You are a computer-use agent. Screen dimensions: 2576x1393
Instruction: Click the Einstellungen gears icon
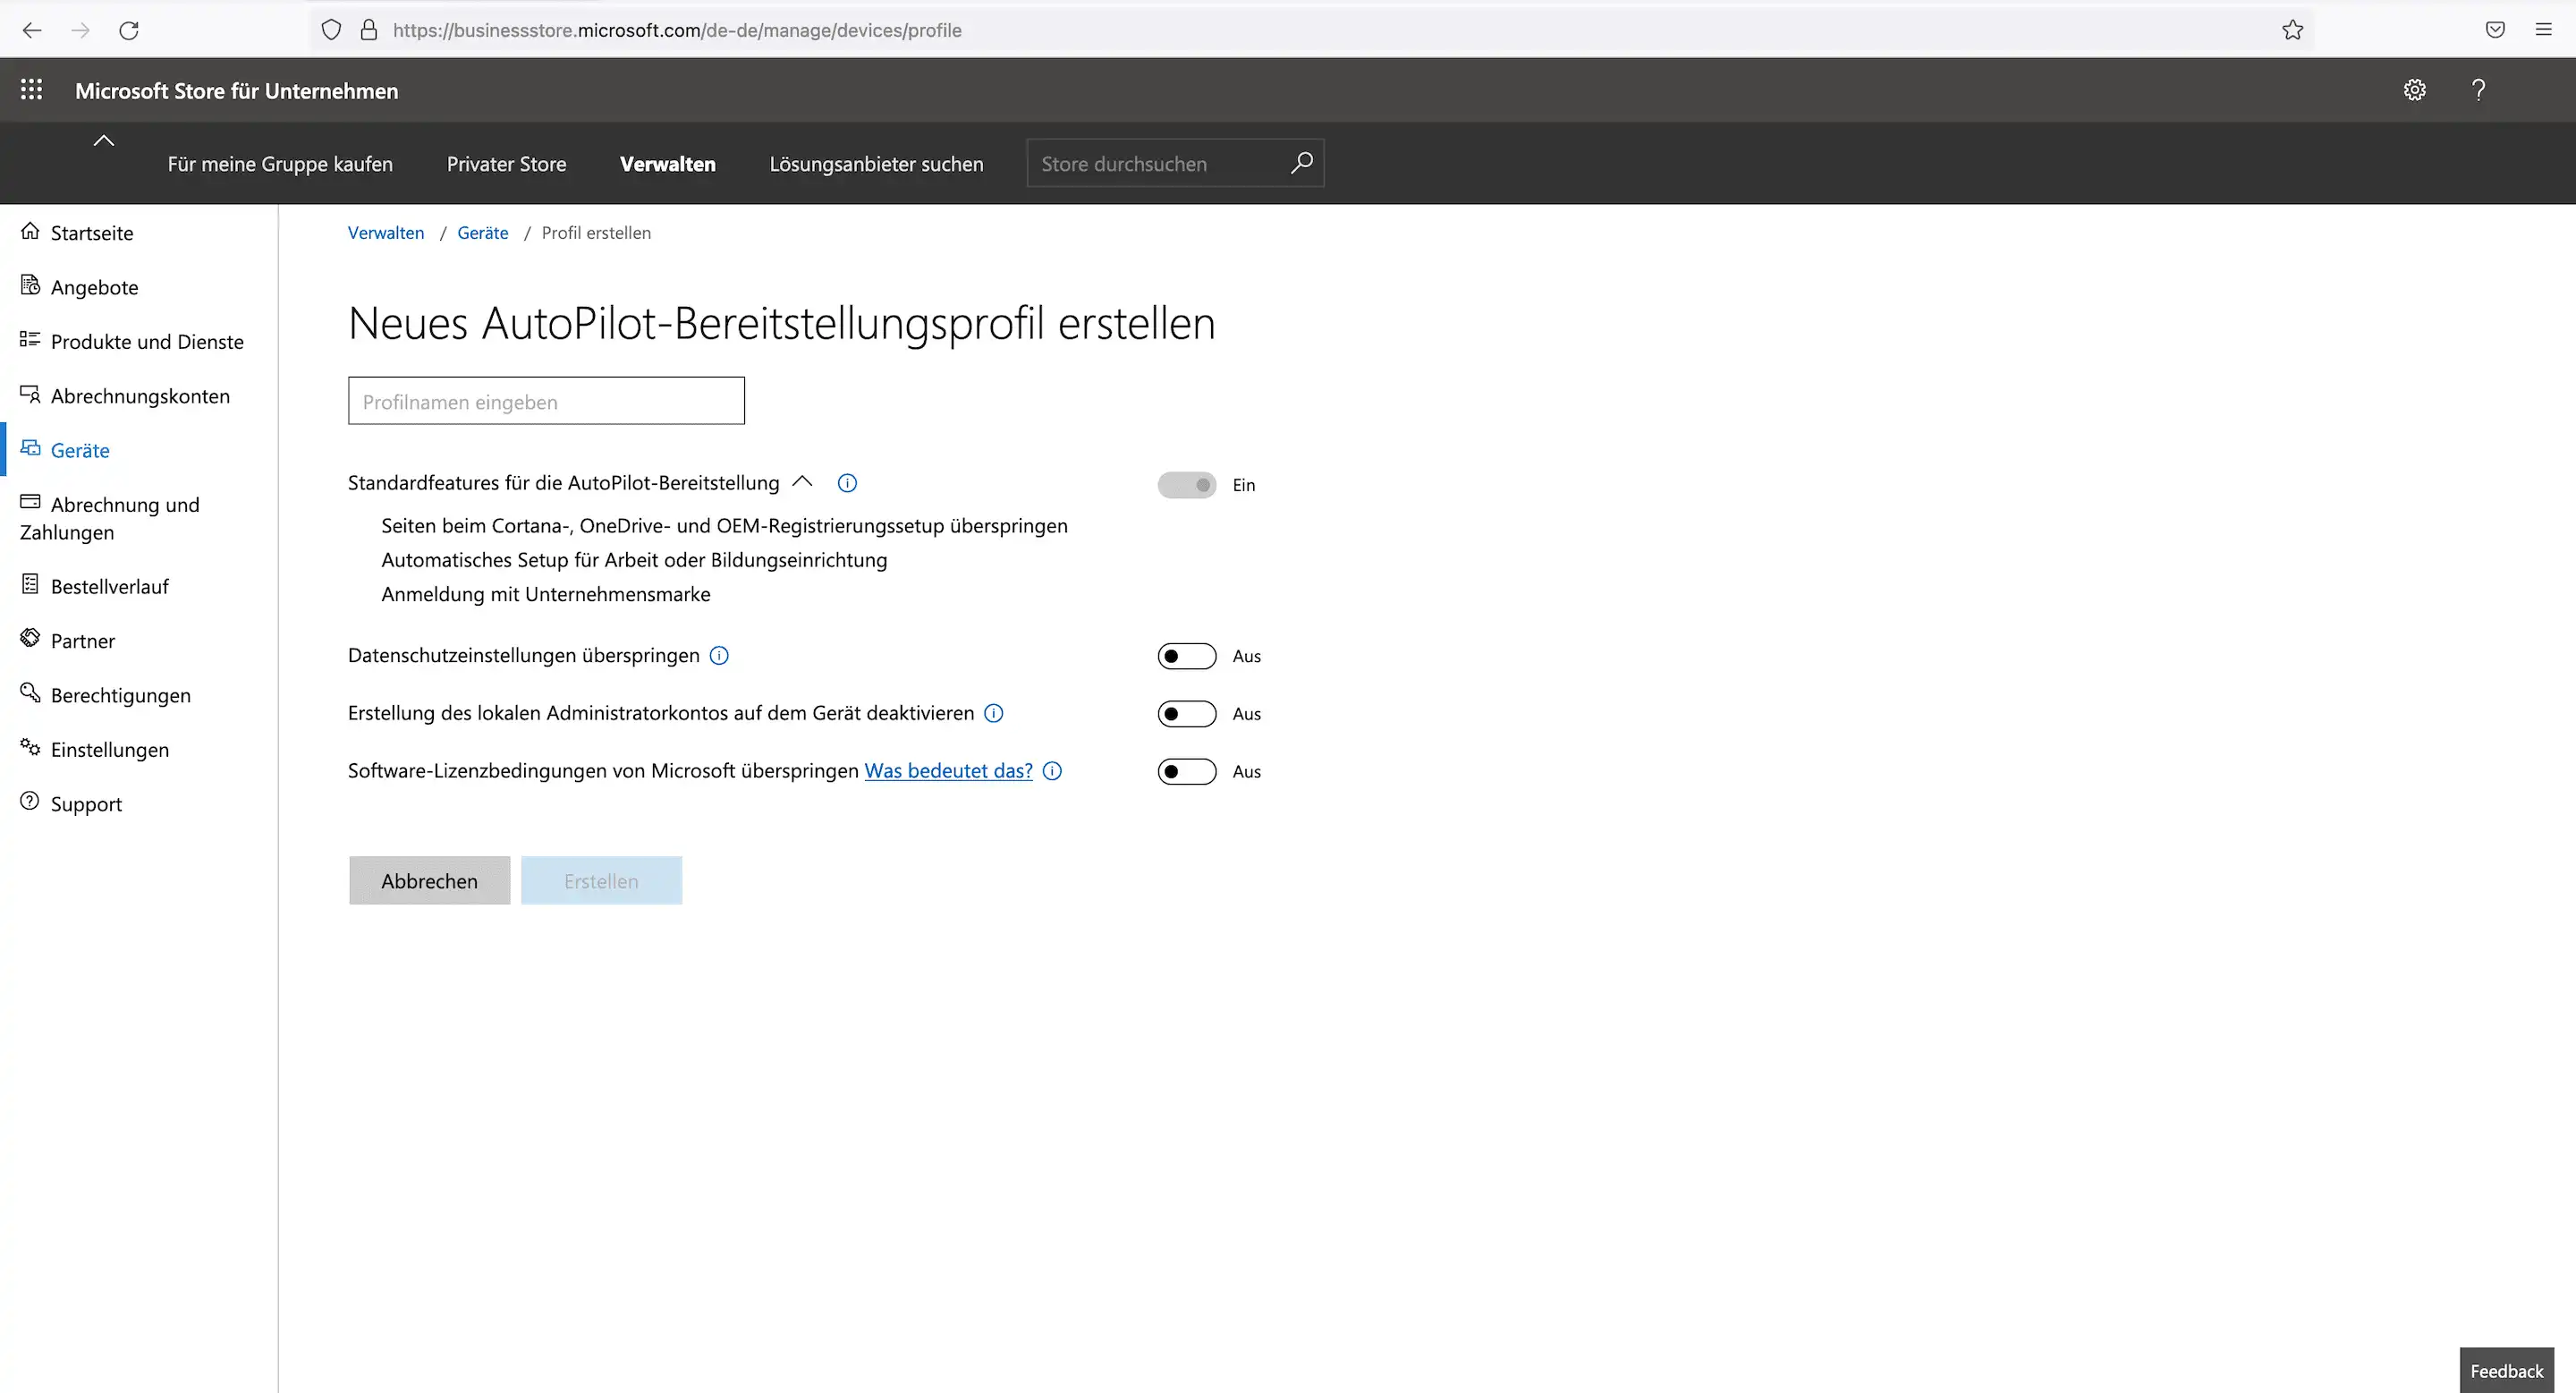coord(30,747)
